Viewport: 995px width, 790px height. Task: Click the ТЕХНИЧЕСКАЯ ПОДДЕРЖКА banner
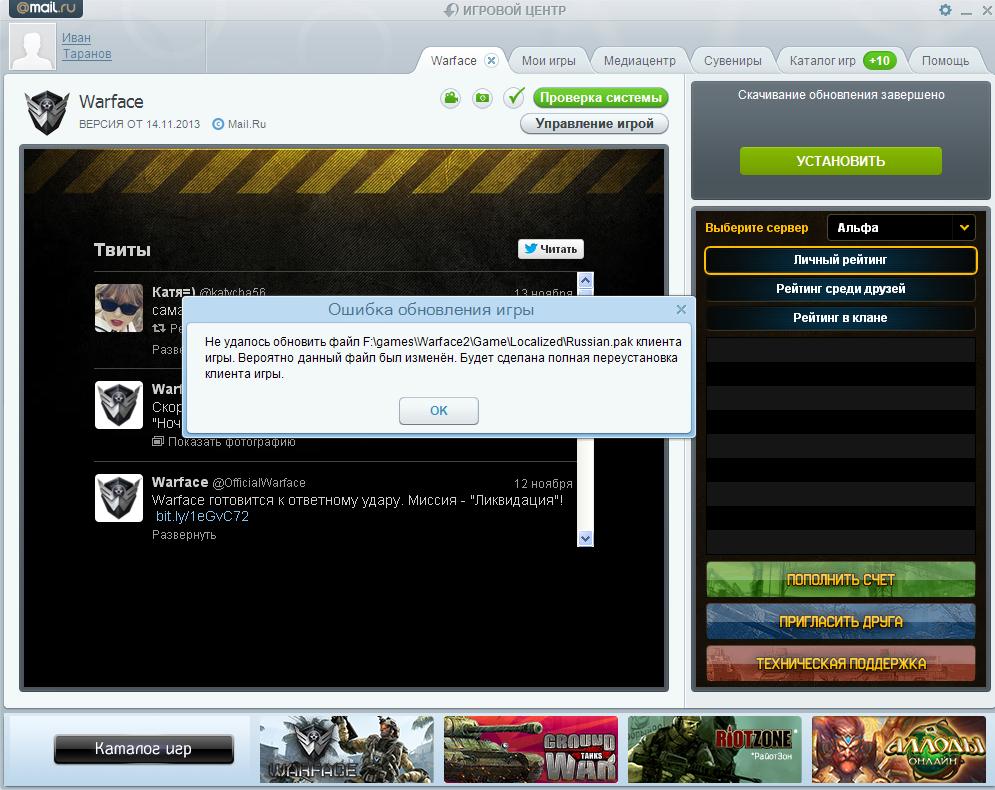[x=840, y=663]
